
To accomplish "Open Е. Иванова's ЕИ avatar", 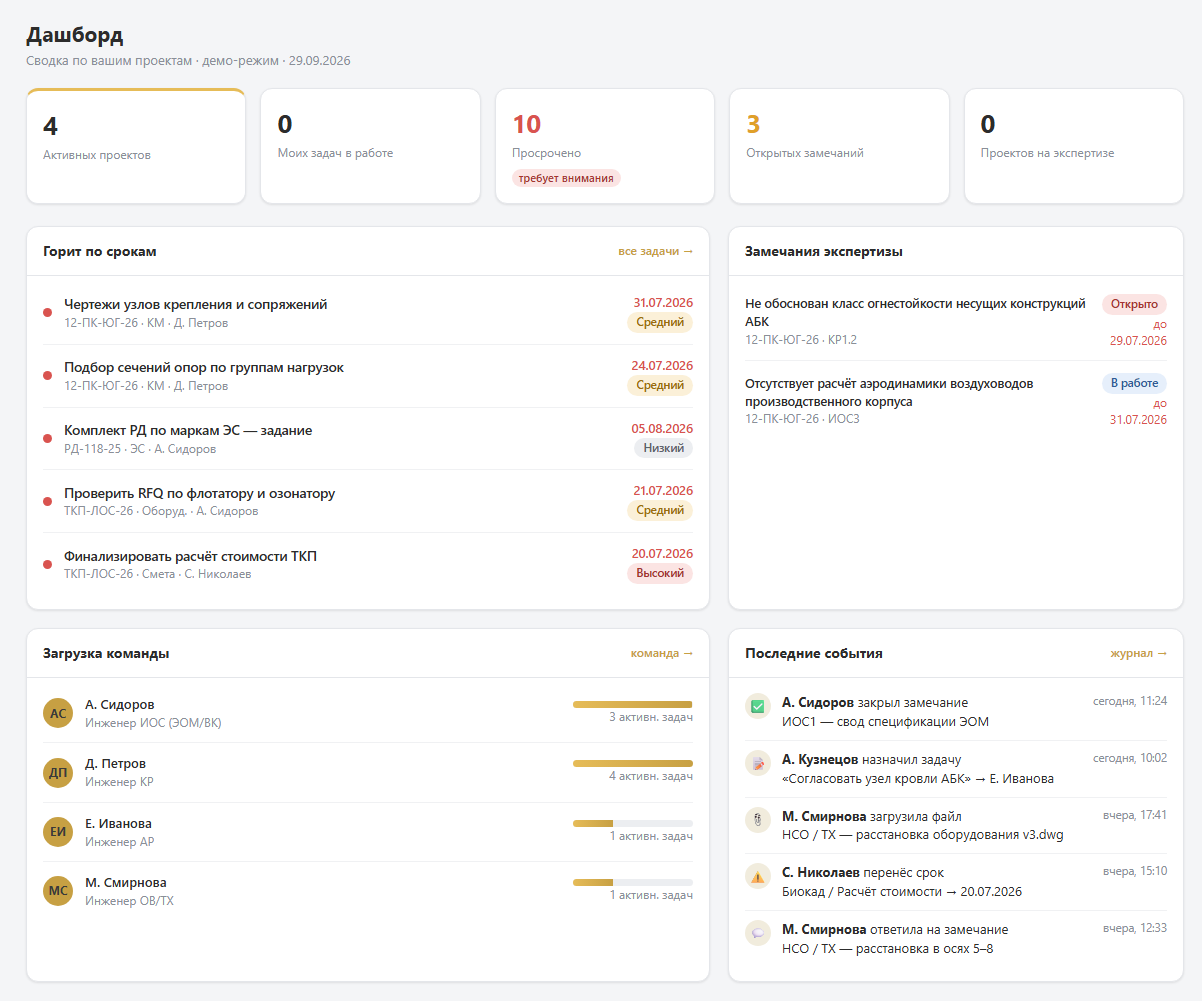I will pyautogui.click(x=58, y=832).
